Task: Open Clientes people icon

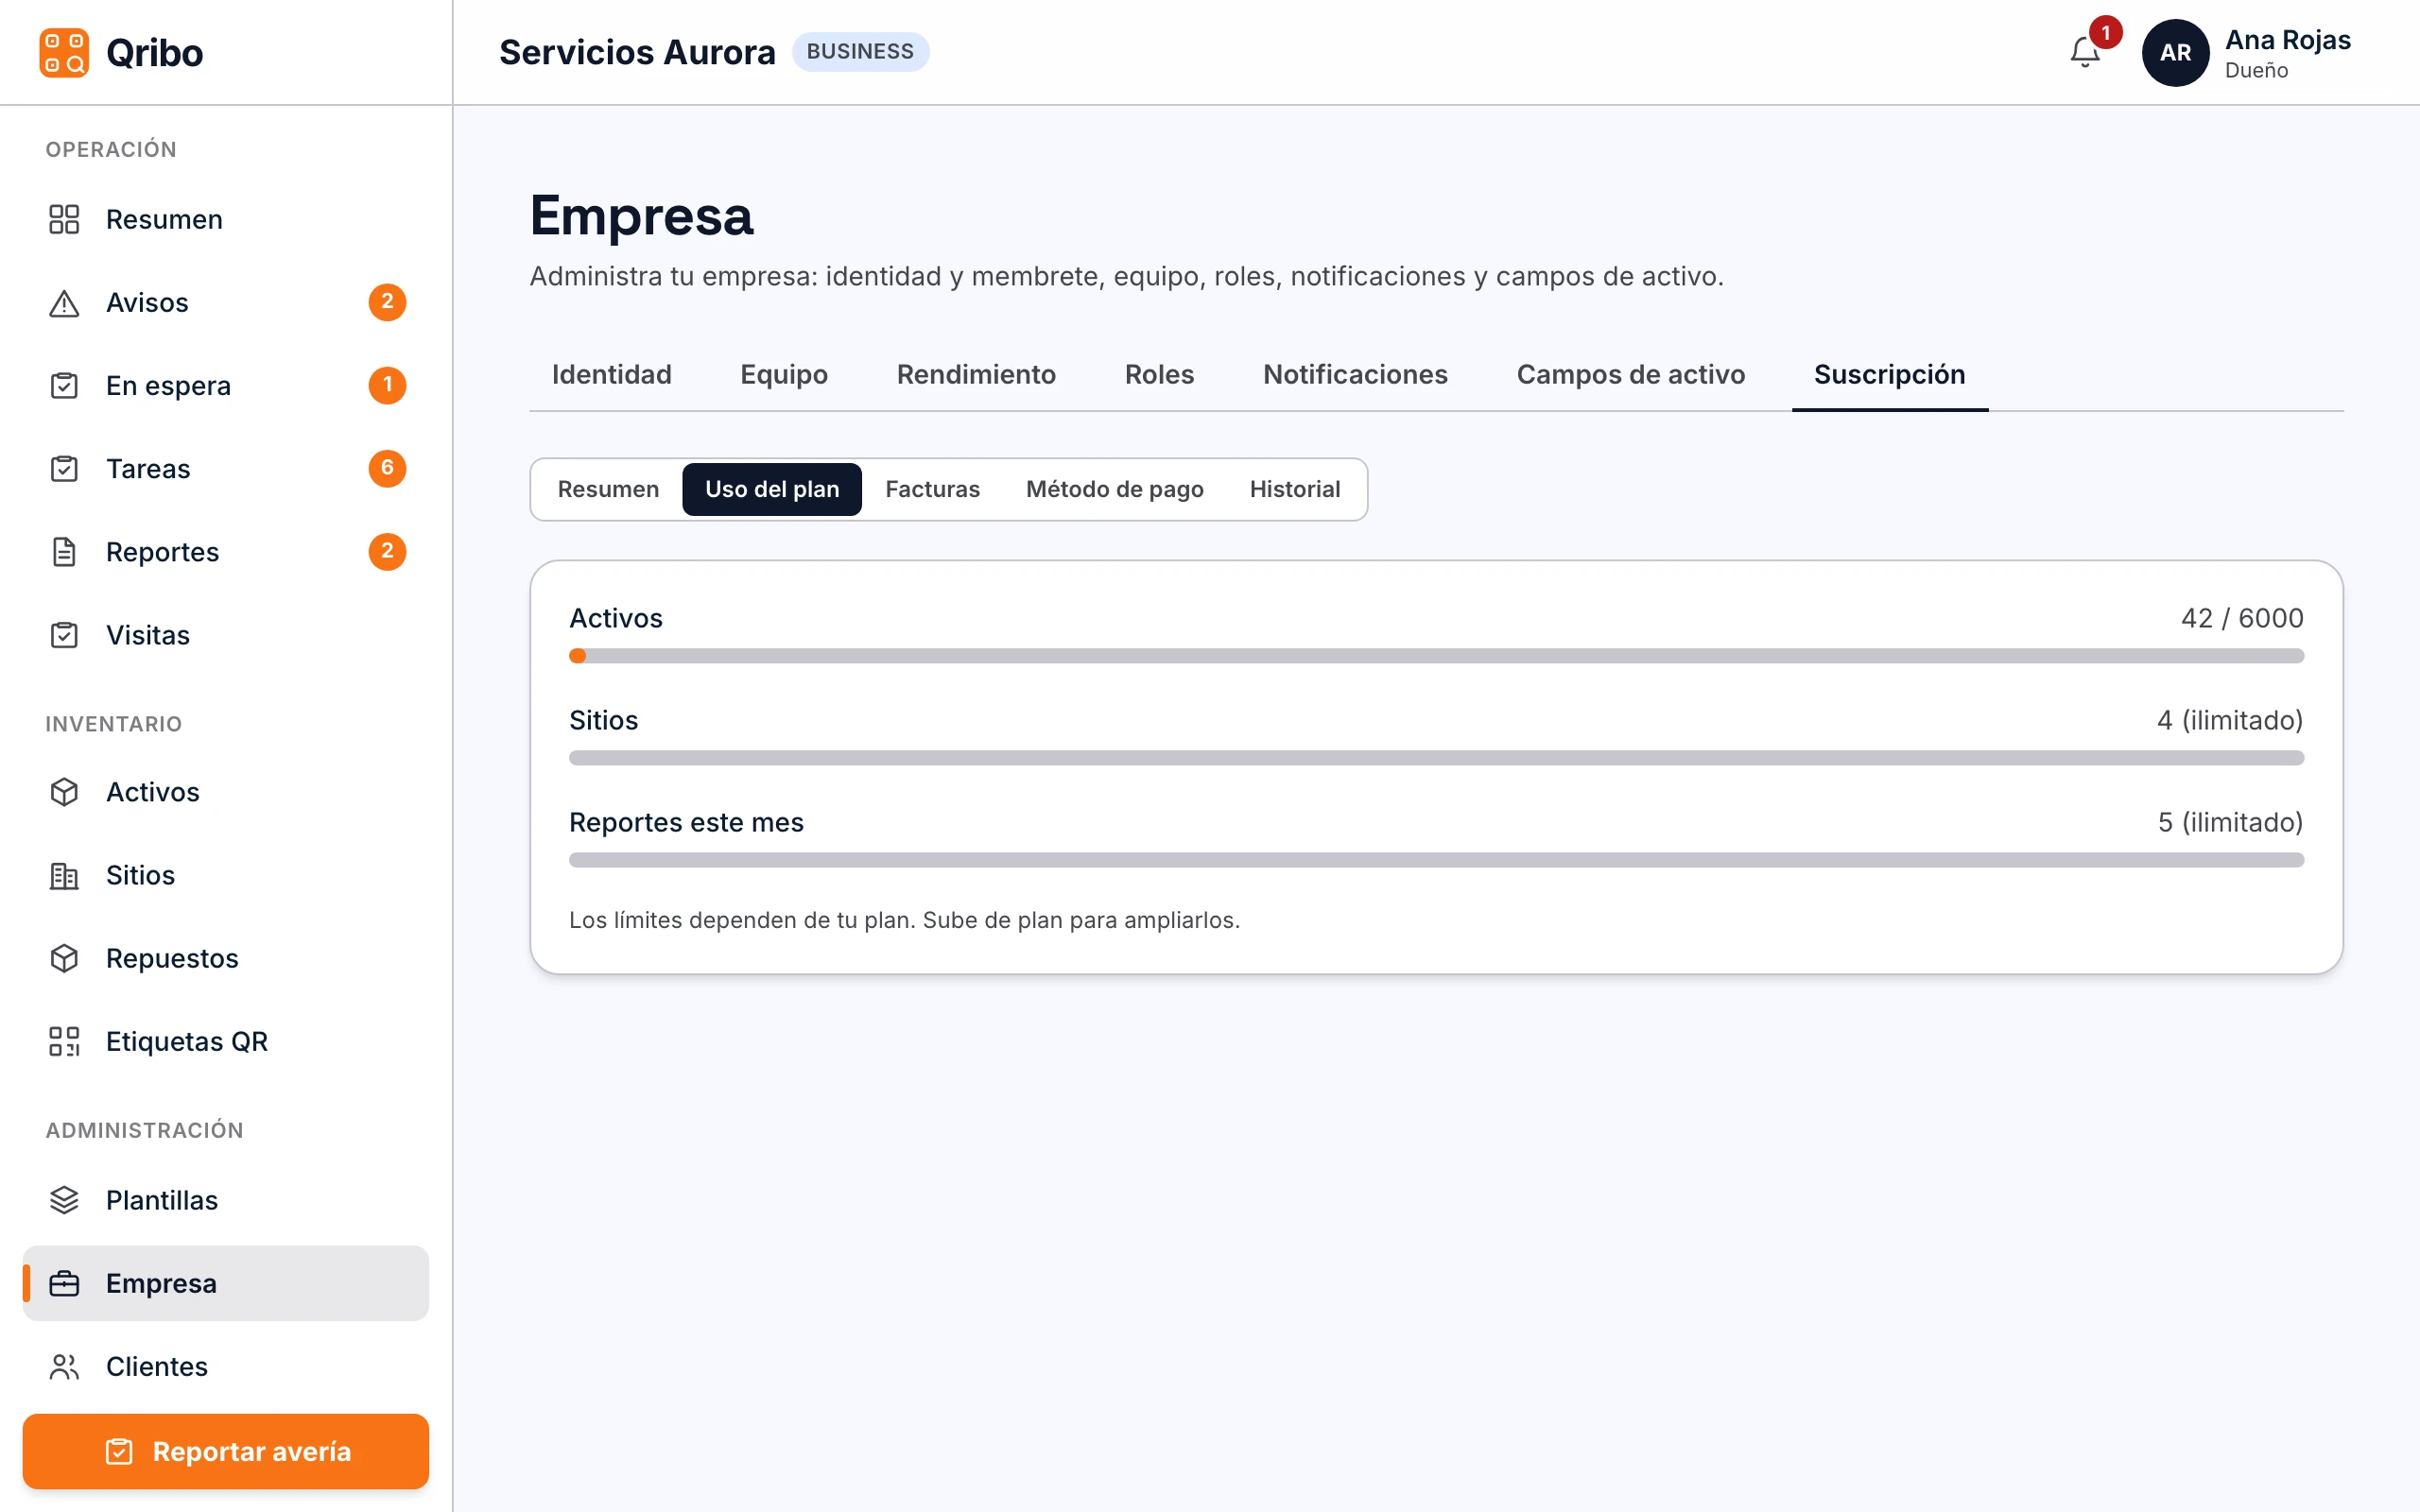Action: [64, 1366]
